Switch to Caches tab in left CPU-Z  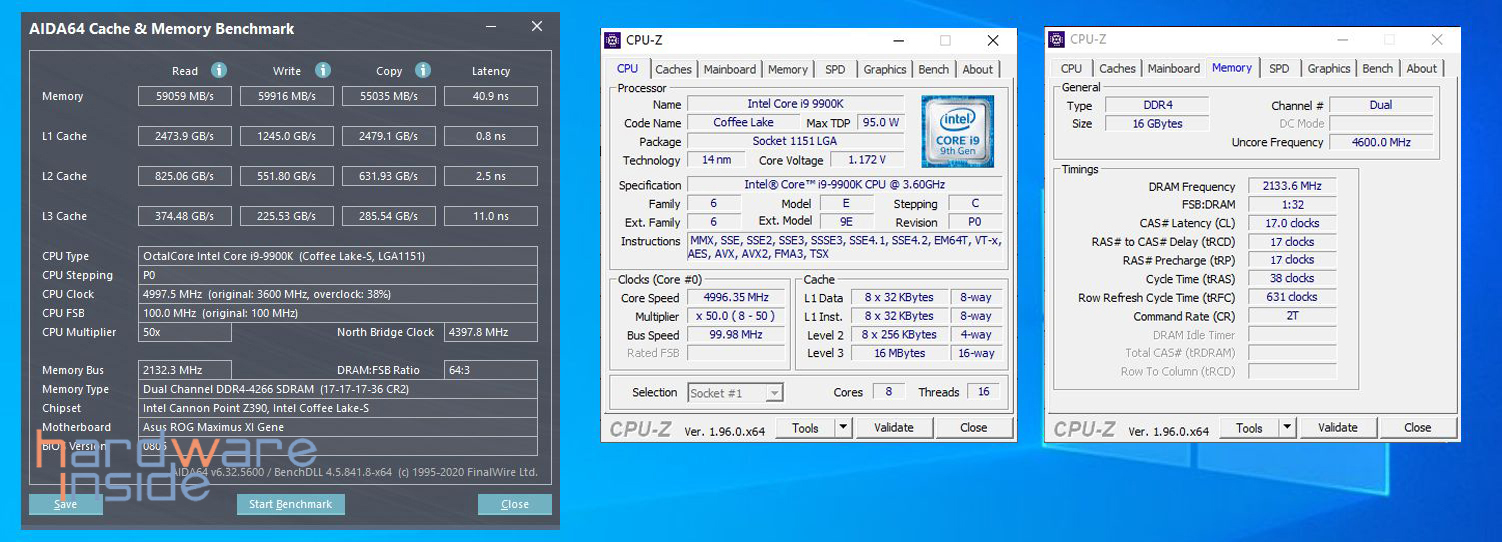(673, 69)
